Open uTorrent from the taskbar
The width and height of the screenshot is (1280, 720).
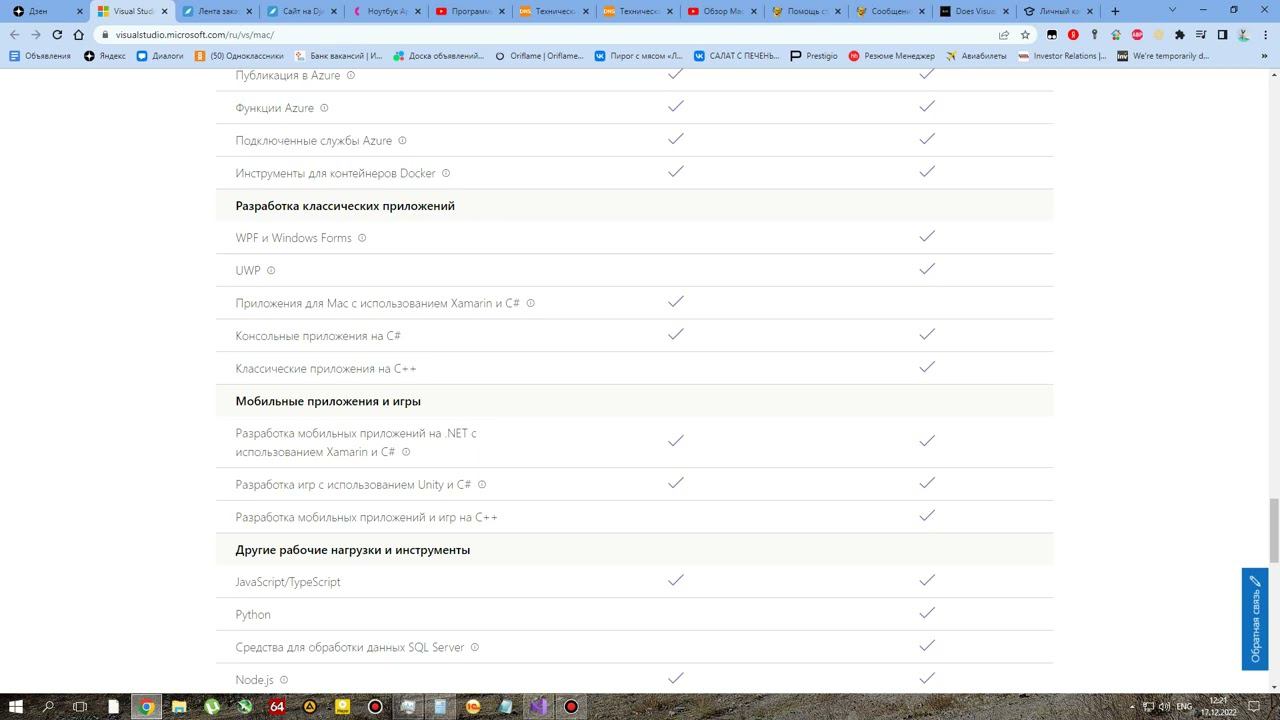[x=212, y=706]
